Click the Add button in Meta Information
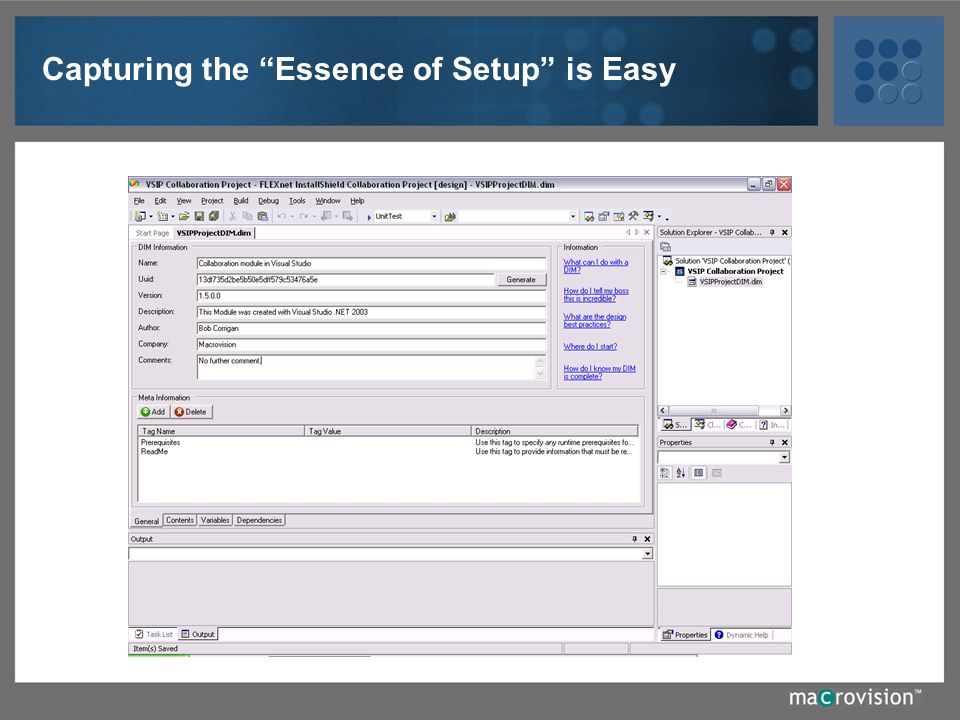This screenshot has width=960, height=720. 153,412
